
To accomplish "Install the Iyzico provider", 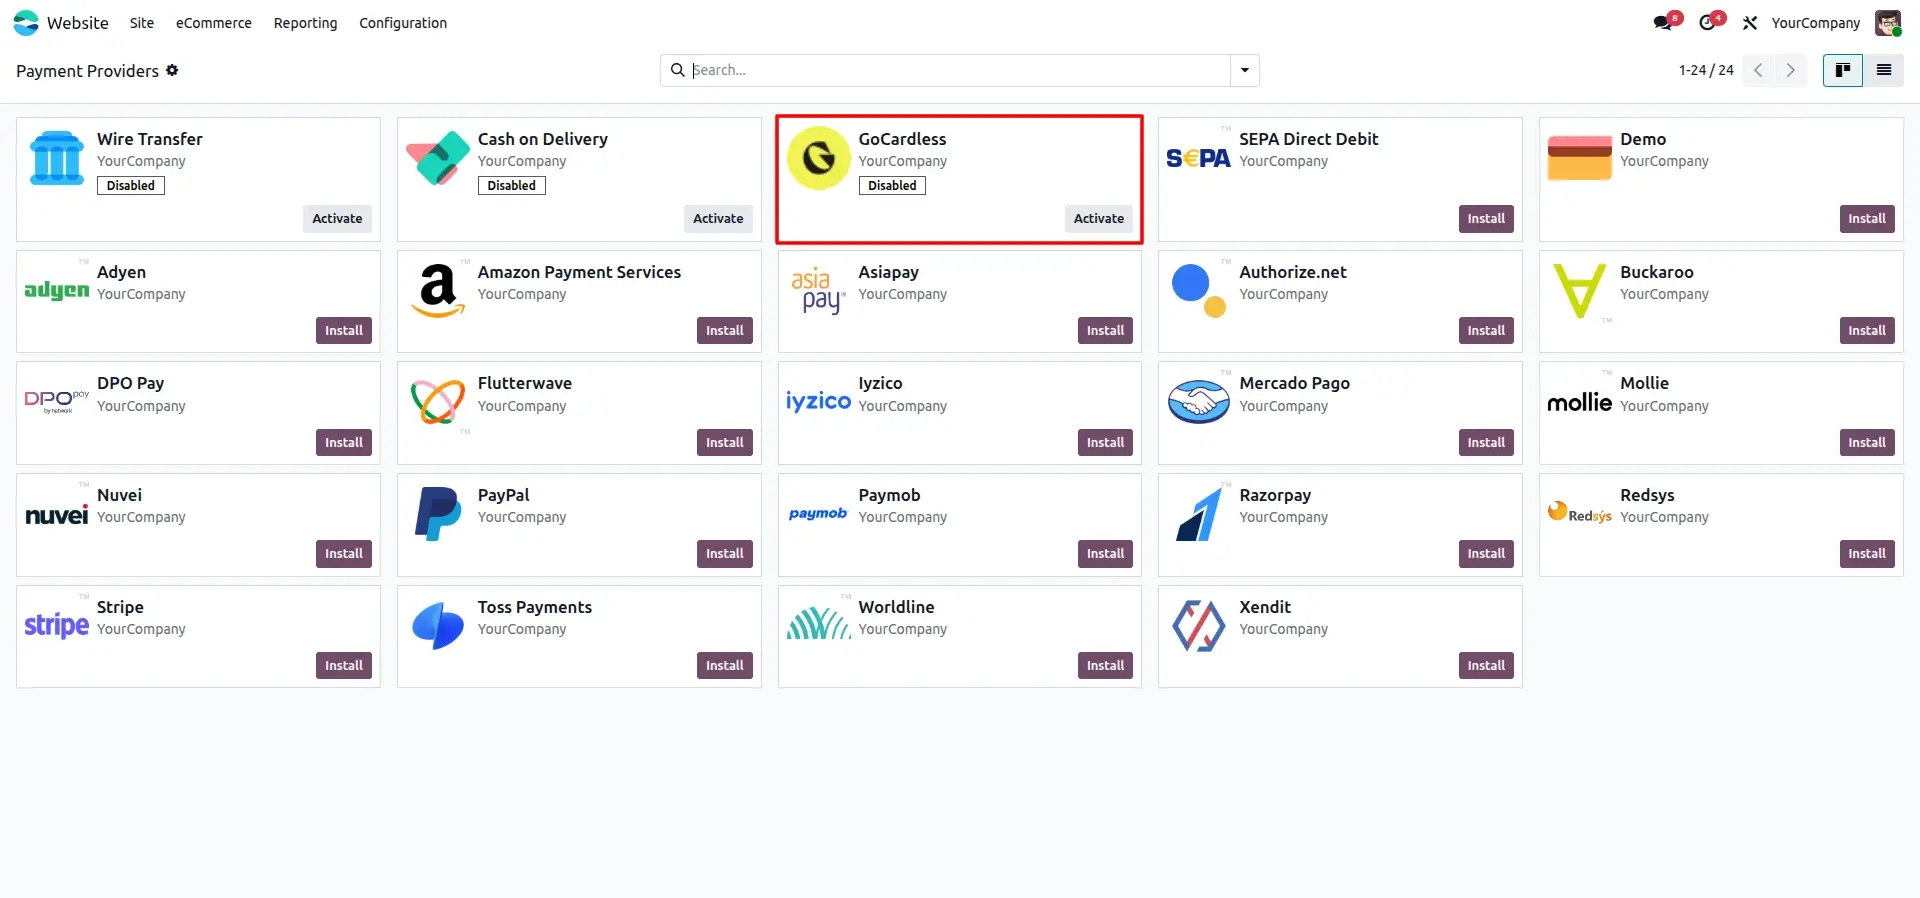I will pyautogui.click(x=1106, y=443).
